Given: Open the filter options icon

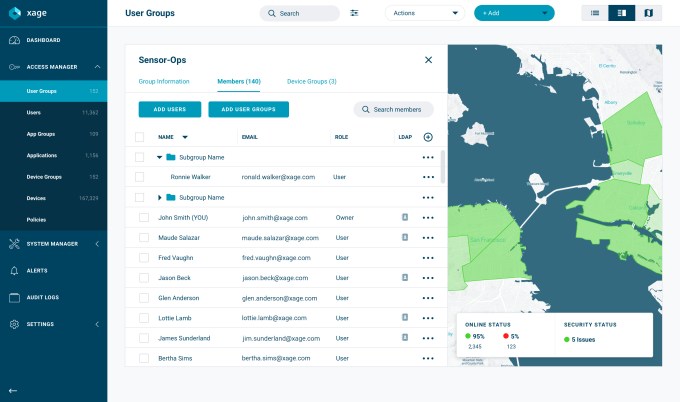Looking at the screenshot, I should [x=354, y=13].
